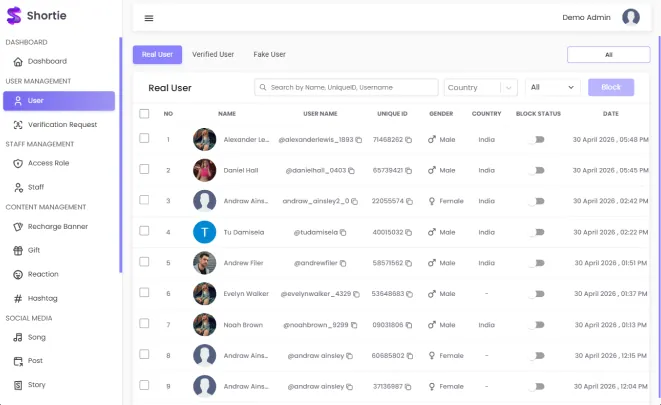Open the All status filter dropdown
This screenshot has height=405, width=661.
click(x=553, y=87)
